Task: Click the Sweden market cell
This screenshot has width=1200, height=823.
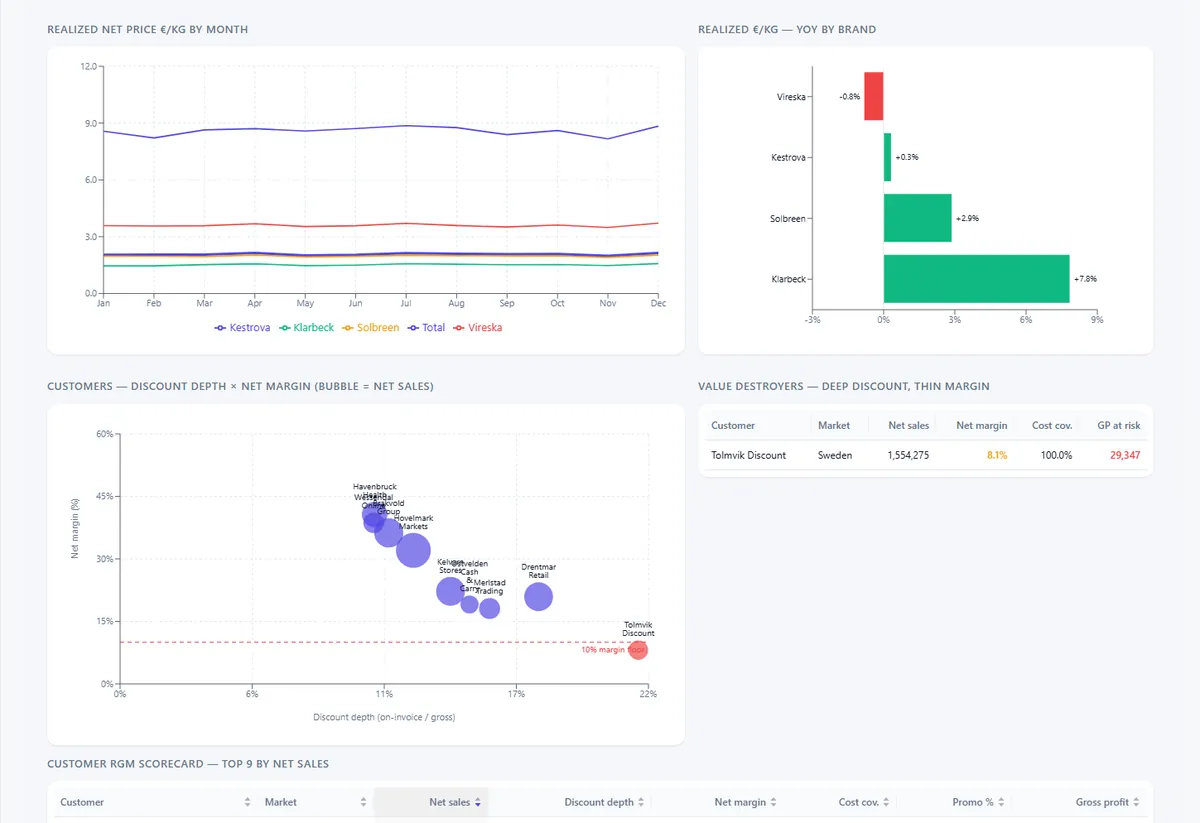Action: 835,455
